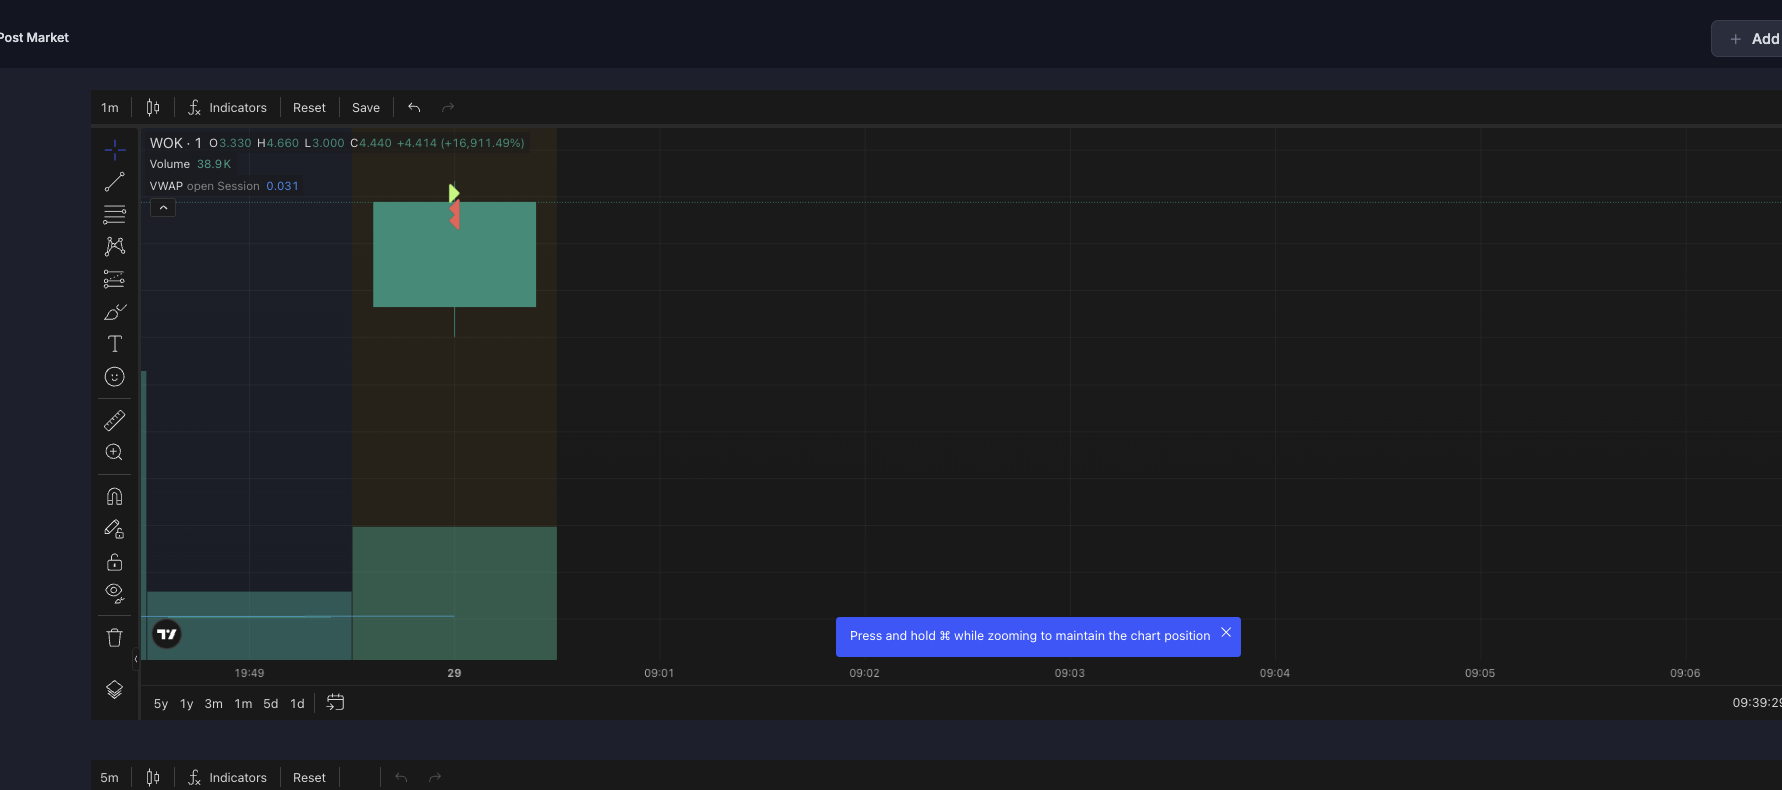
Task: Select the ruler measure tool
Action: (x=115, y=420)
